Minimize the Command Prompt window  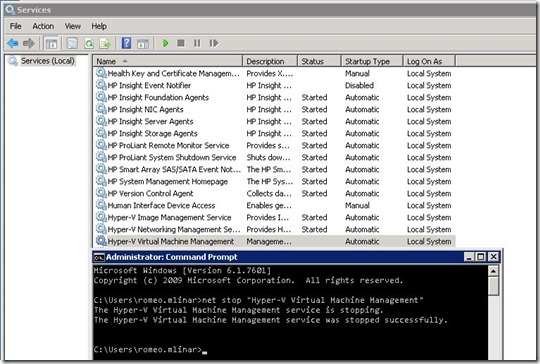coord(469,257)
